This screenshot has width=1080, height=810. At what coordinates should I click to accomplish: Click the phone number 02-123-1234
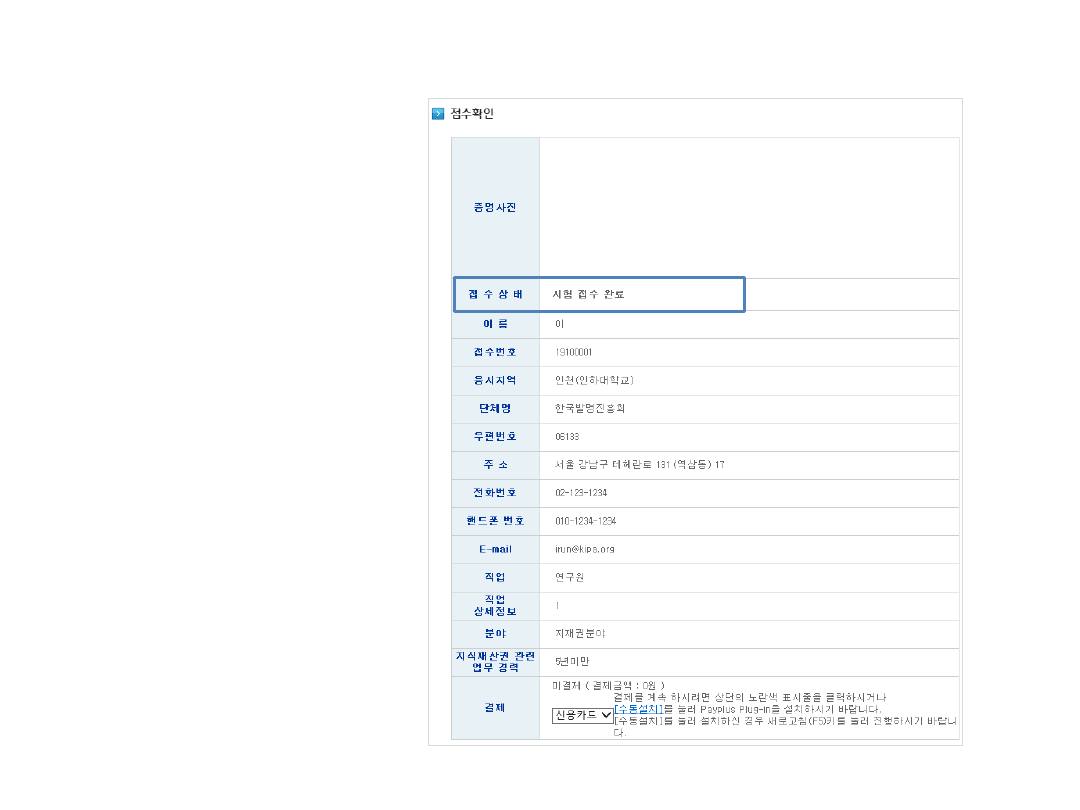pyautogui.click(x=581, y=493)
